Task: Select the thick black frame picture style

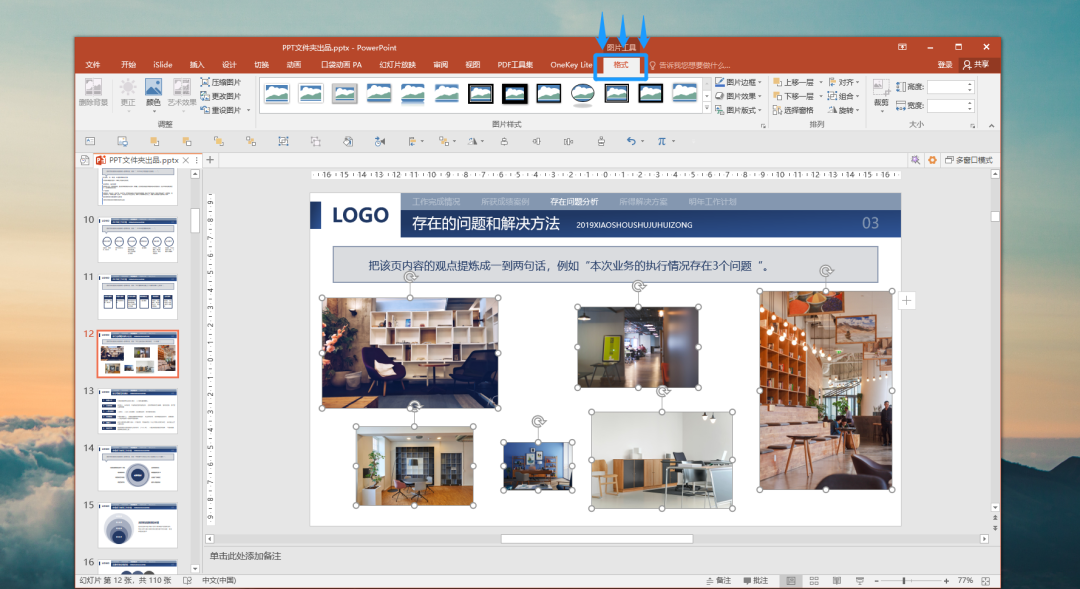Action: [515, 94]
